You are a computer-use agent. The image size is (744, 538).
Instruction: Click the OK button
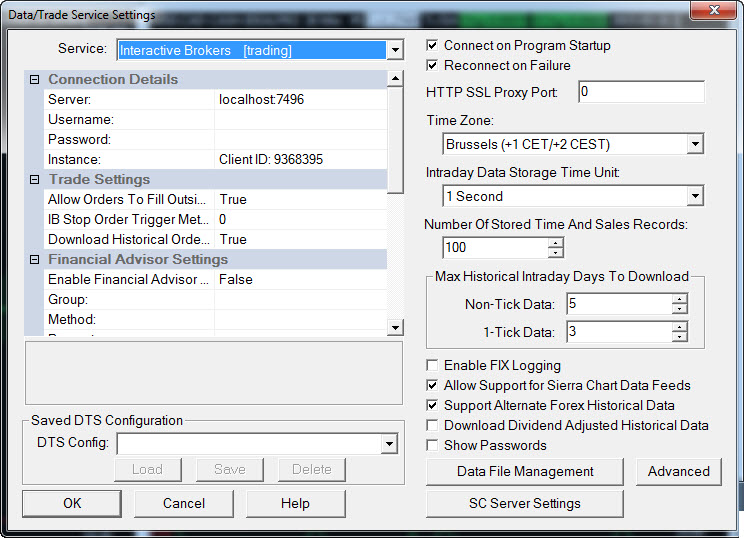coord(72,503)
